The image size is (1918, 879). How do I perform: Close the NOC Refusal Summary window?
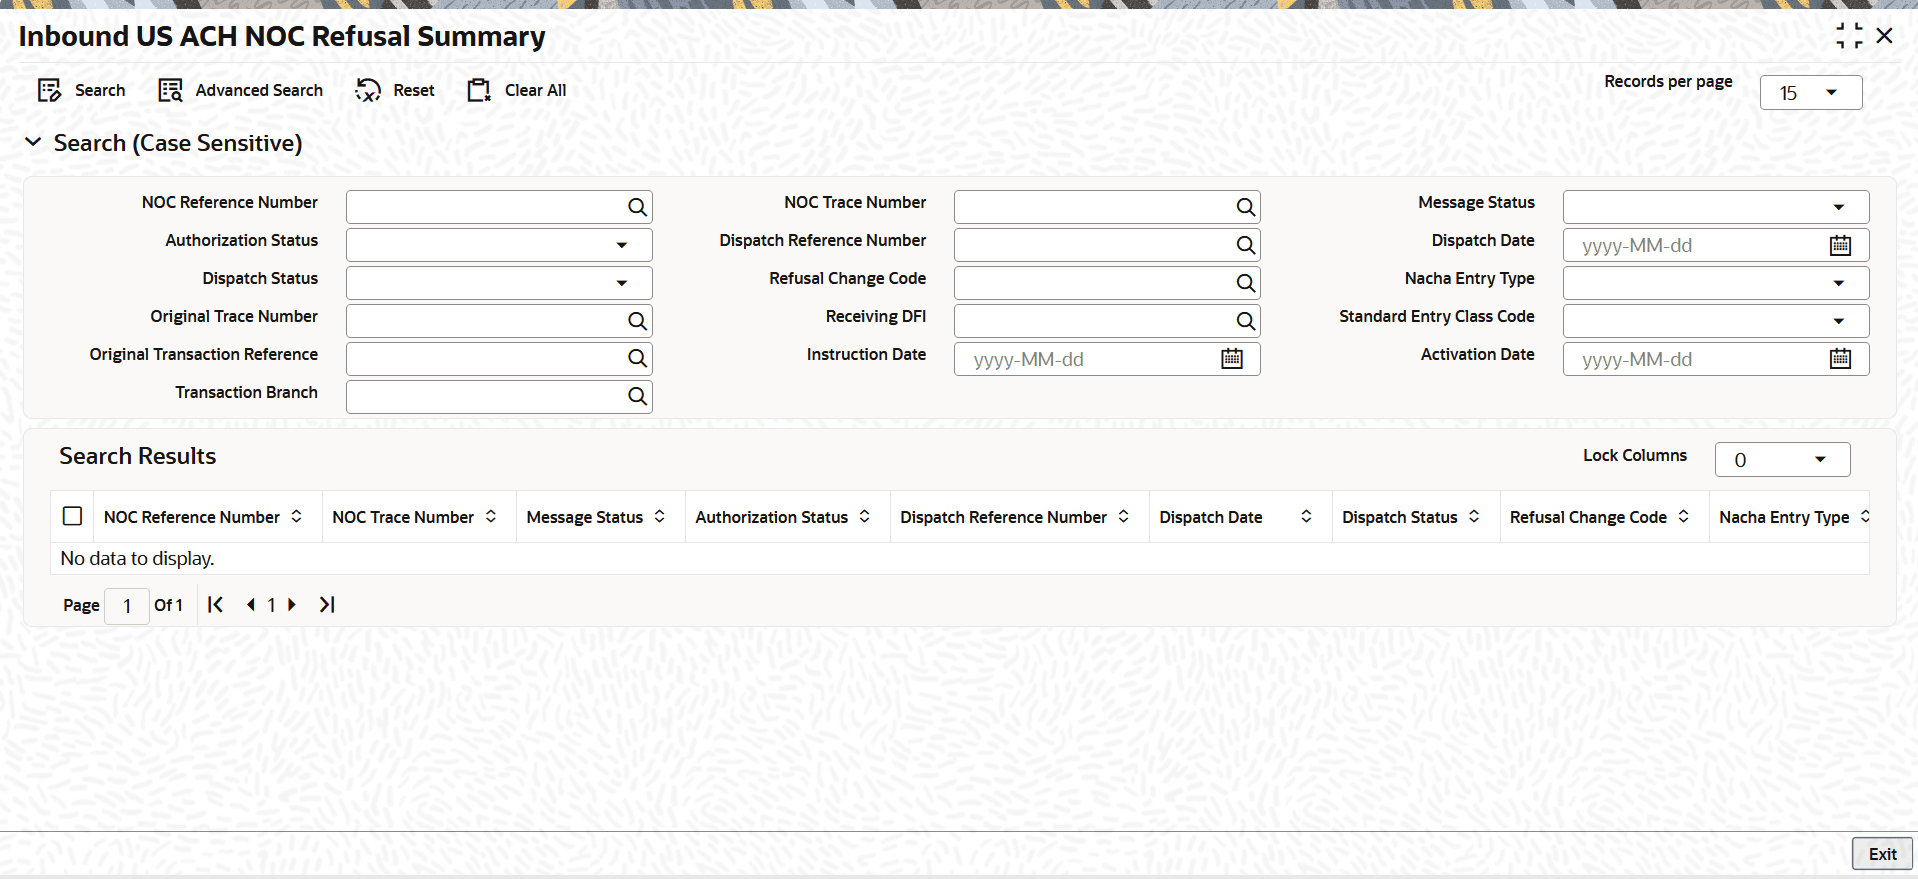tap(1885, 36)
